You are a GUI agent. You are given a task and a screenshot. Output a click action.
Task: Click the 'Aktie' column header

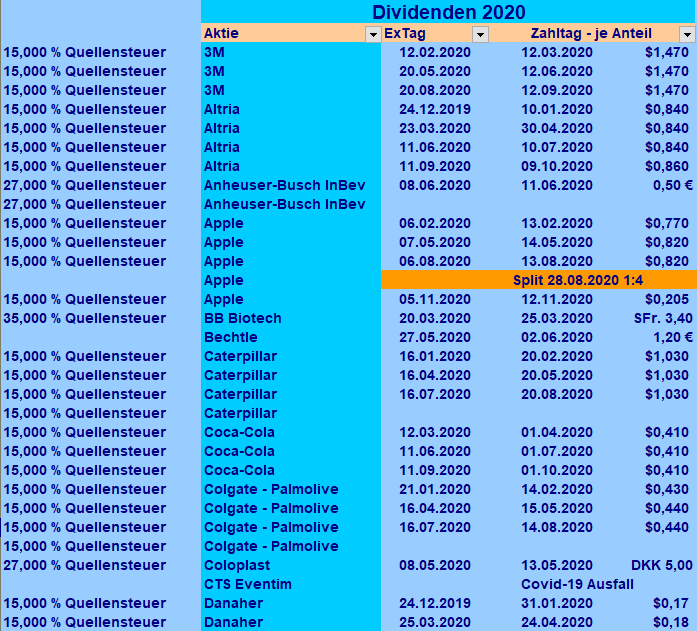221,33
